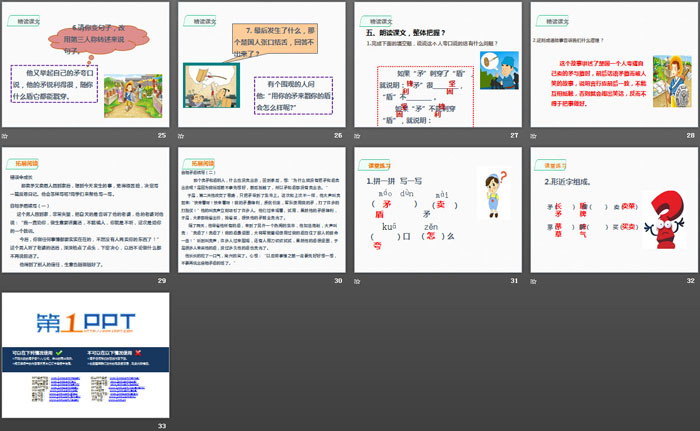The height and width of the screenshot is (431, 700).
Task: Choose slide 29 extended reading thumbnail
Action: point(87,208)
